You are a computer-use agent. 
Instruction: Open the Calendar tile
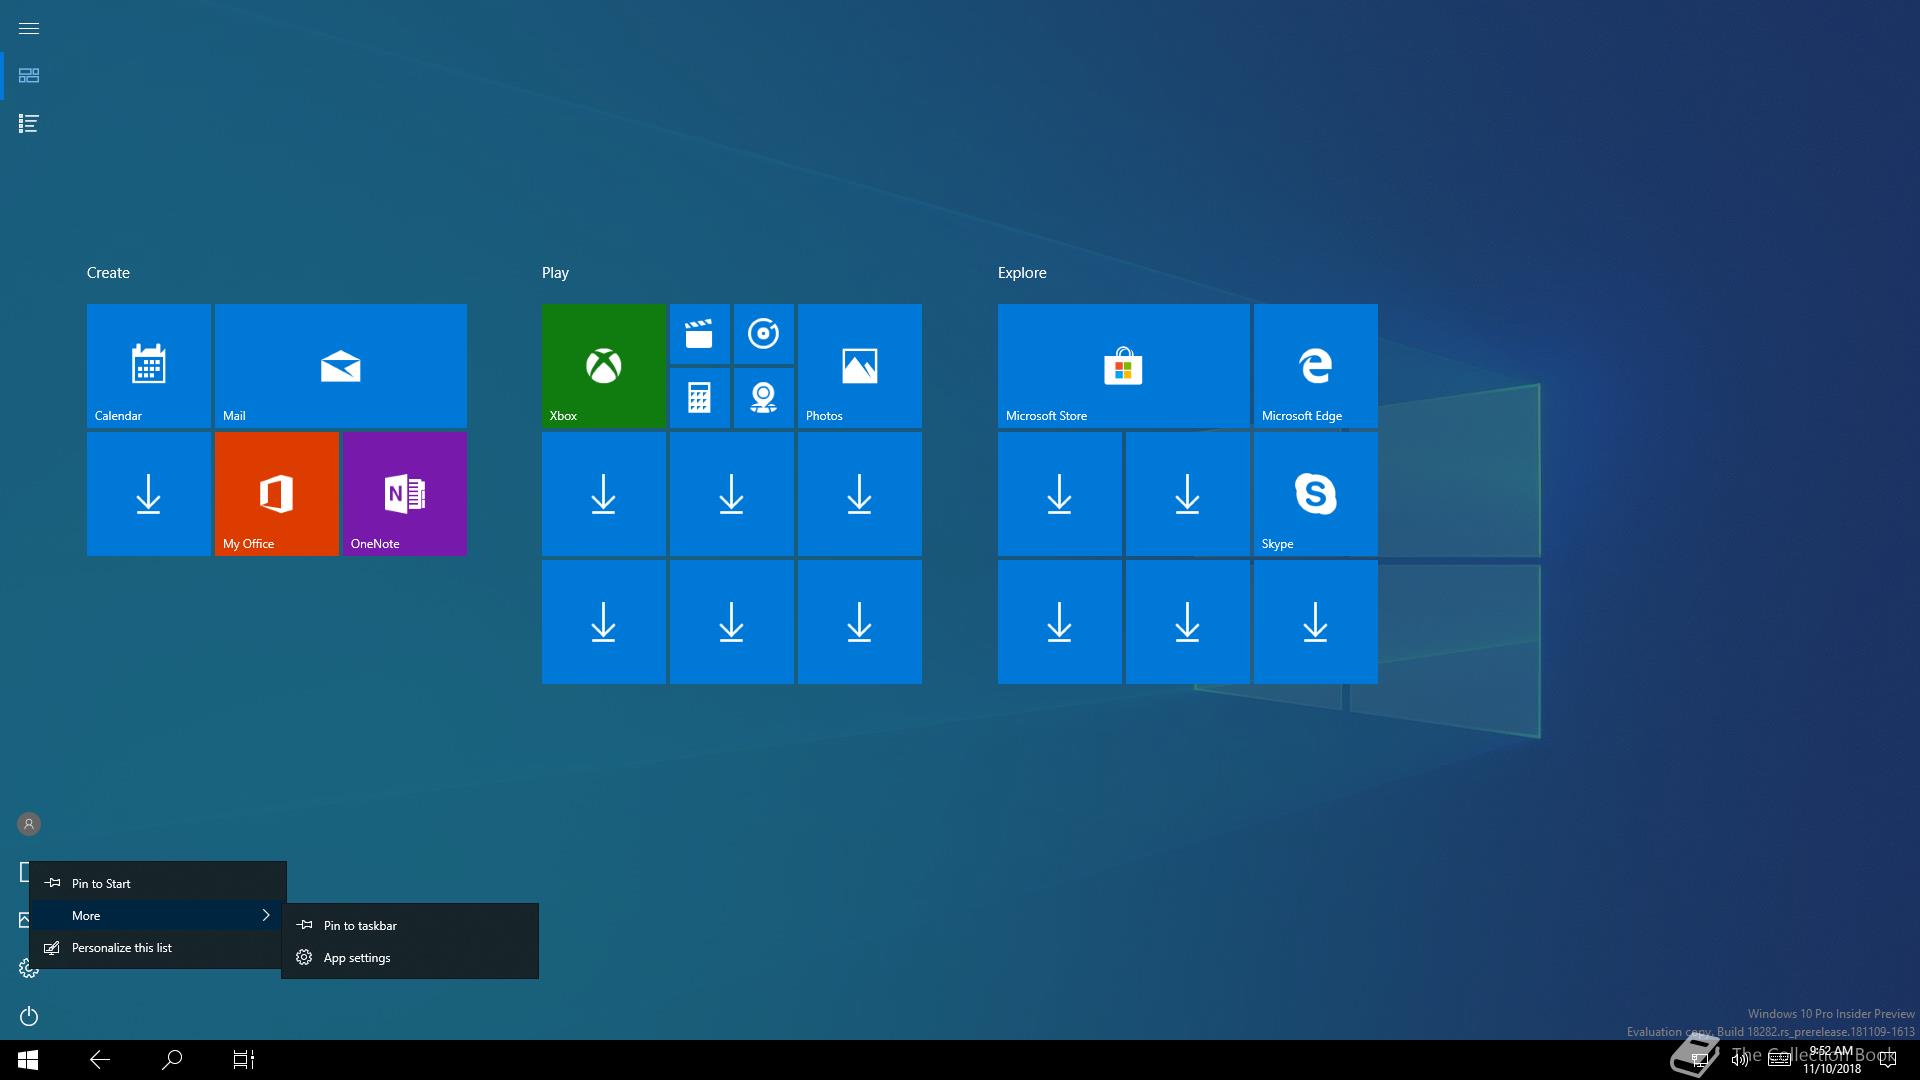pyautogui.click(x=149, y=366)
